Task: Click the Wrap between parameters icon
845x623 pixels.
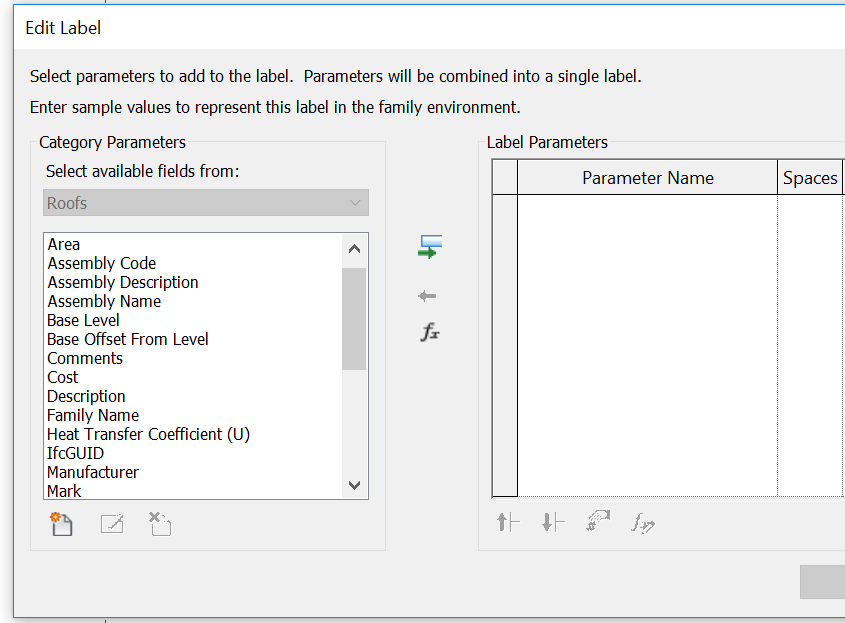Action: coord(598,521)
